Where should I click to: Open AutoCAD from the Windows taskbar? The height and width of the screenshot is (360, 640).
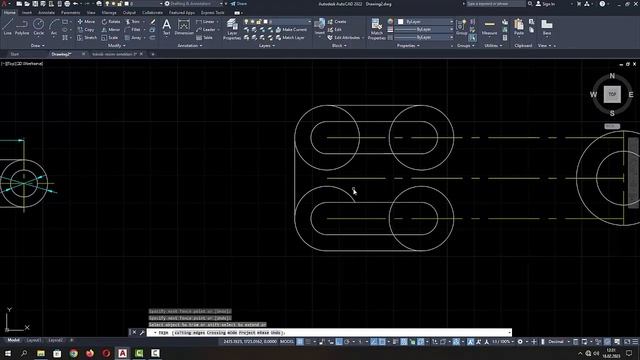click(x=122, y=353)
